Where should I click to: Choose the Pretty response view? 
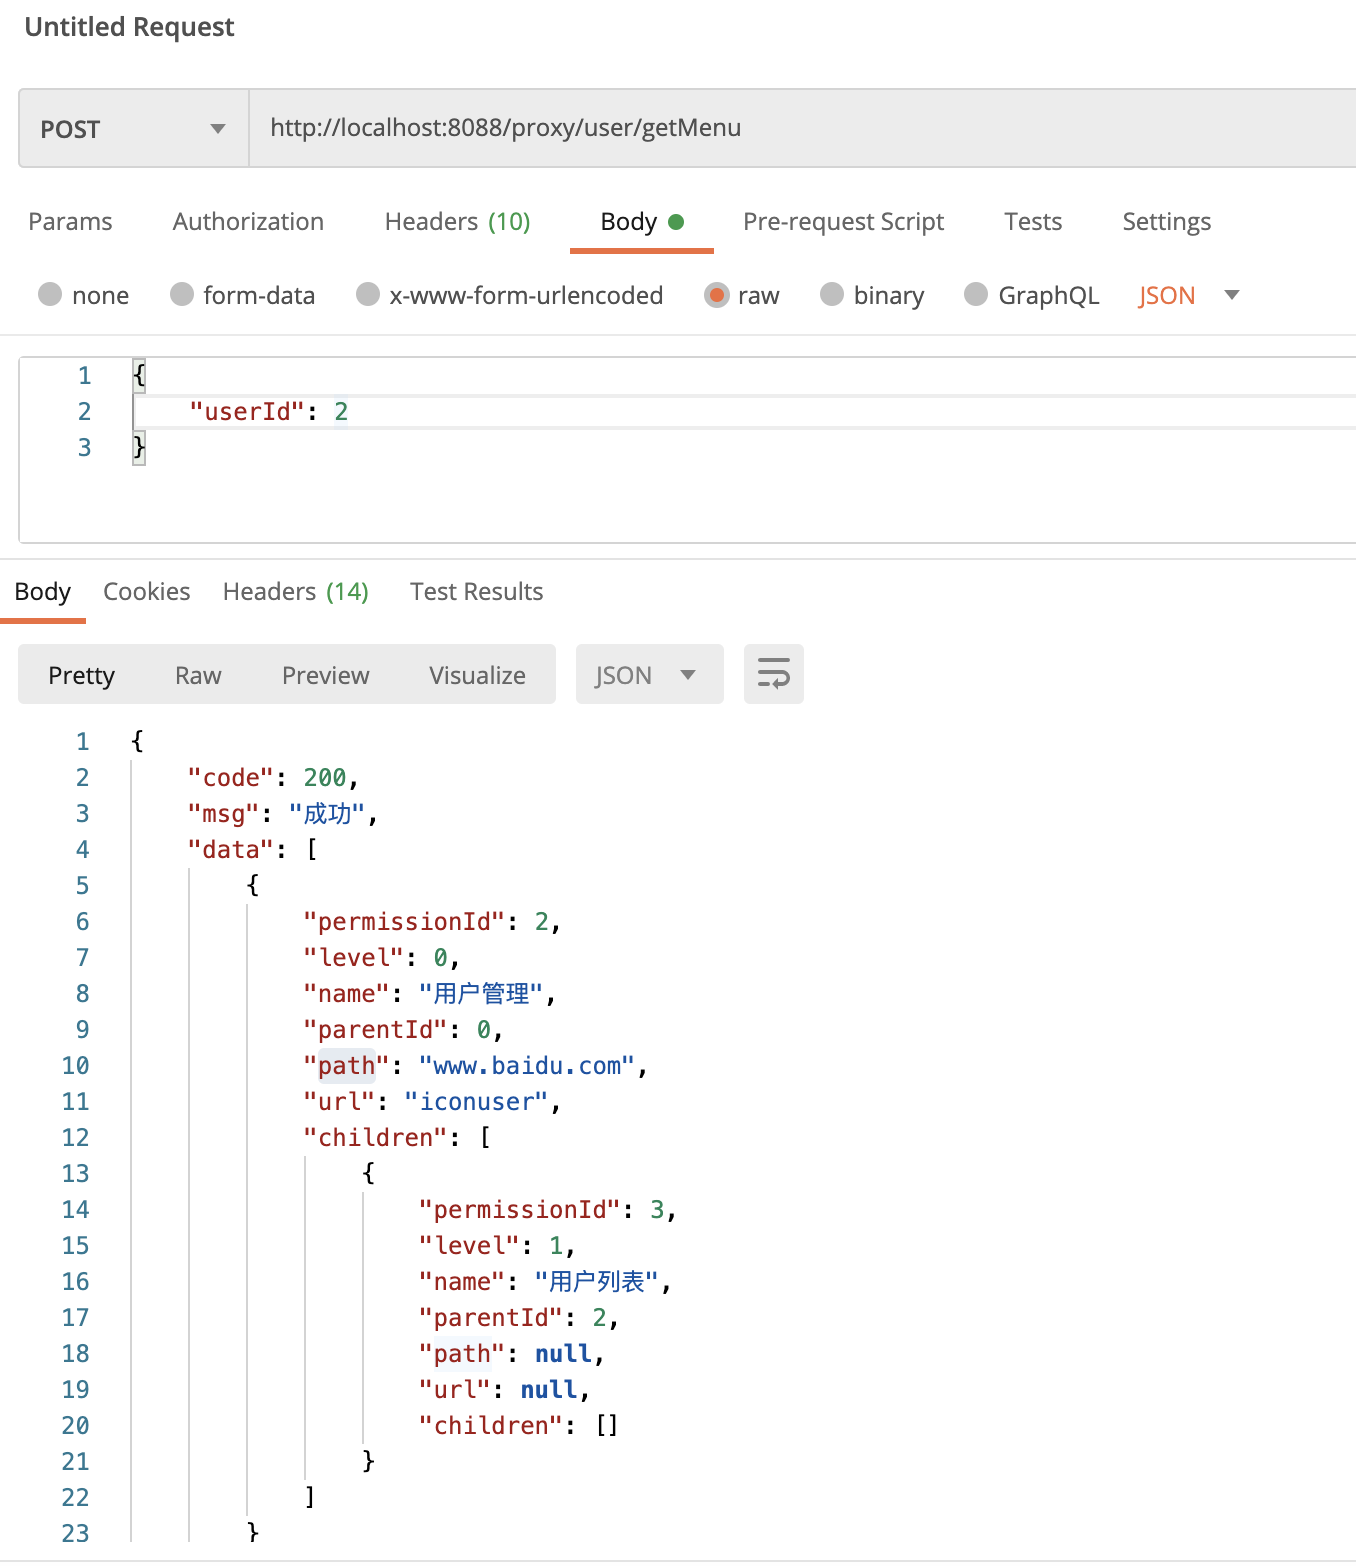[82, 675]
